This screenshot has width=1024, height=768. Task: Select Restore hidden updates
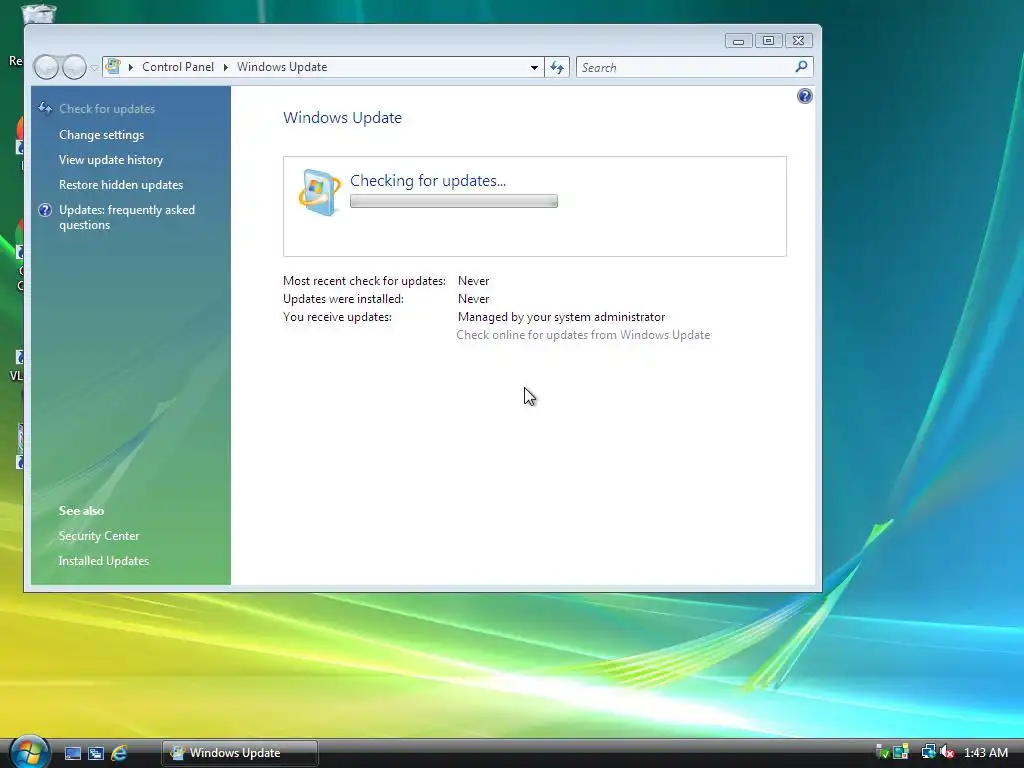click(x=121, y=185)
